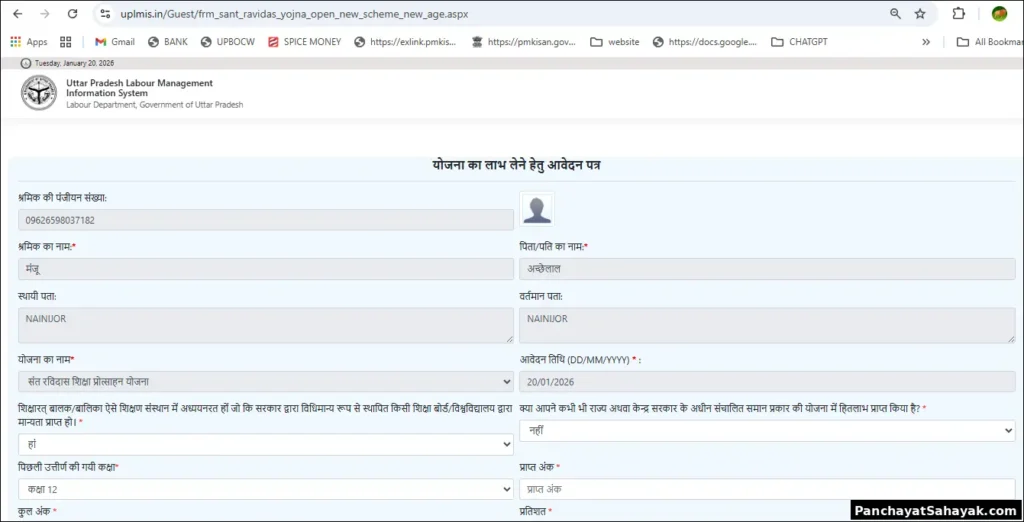
Task: Open the previous benefit dropdown showing नहीं
Action: pos(767,431)
